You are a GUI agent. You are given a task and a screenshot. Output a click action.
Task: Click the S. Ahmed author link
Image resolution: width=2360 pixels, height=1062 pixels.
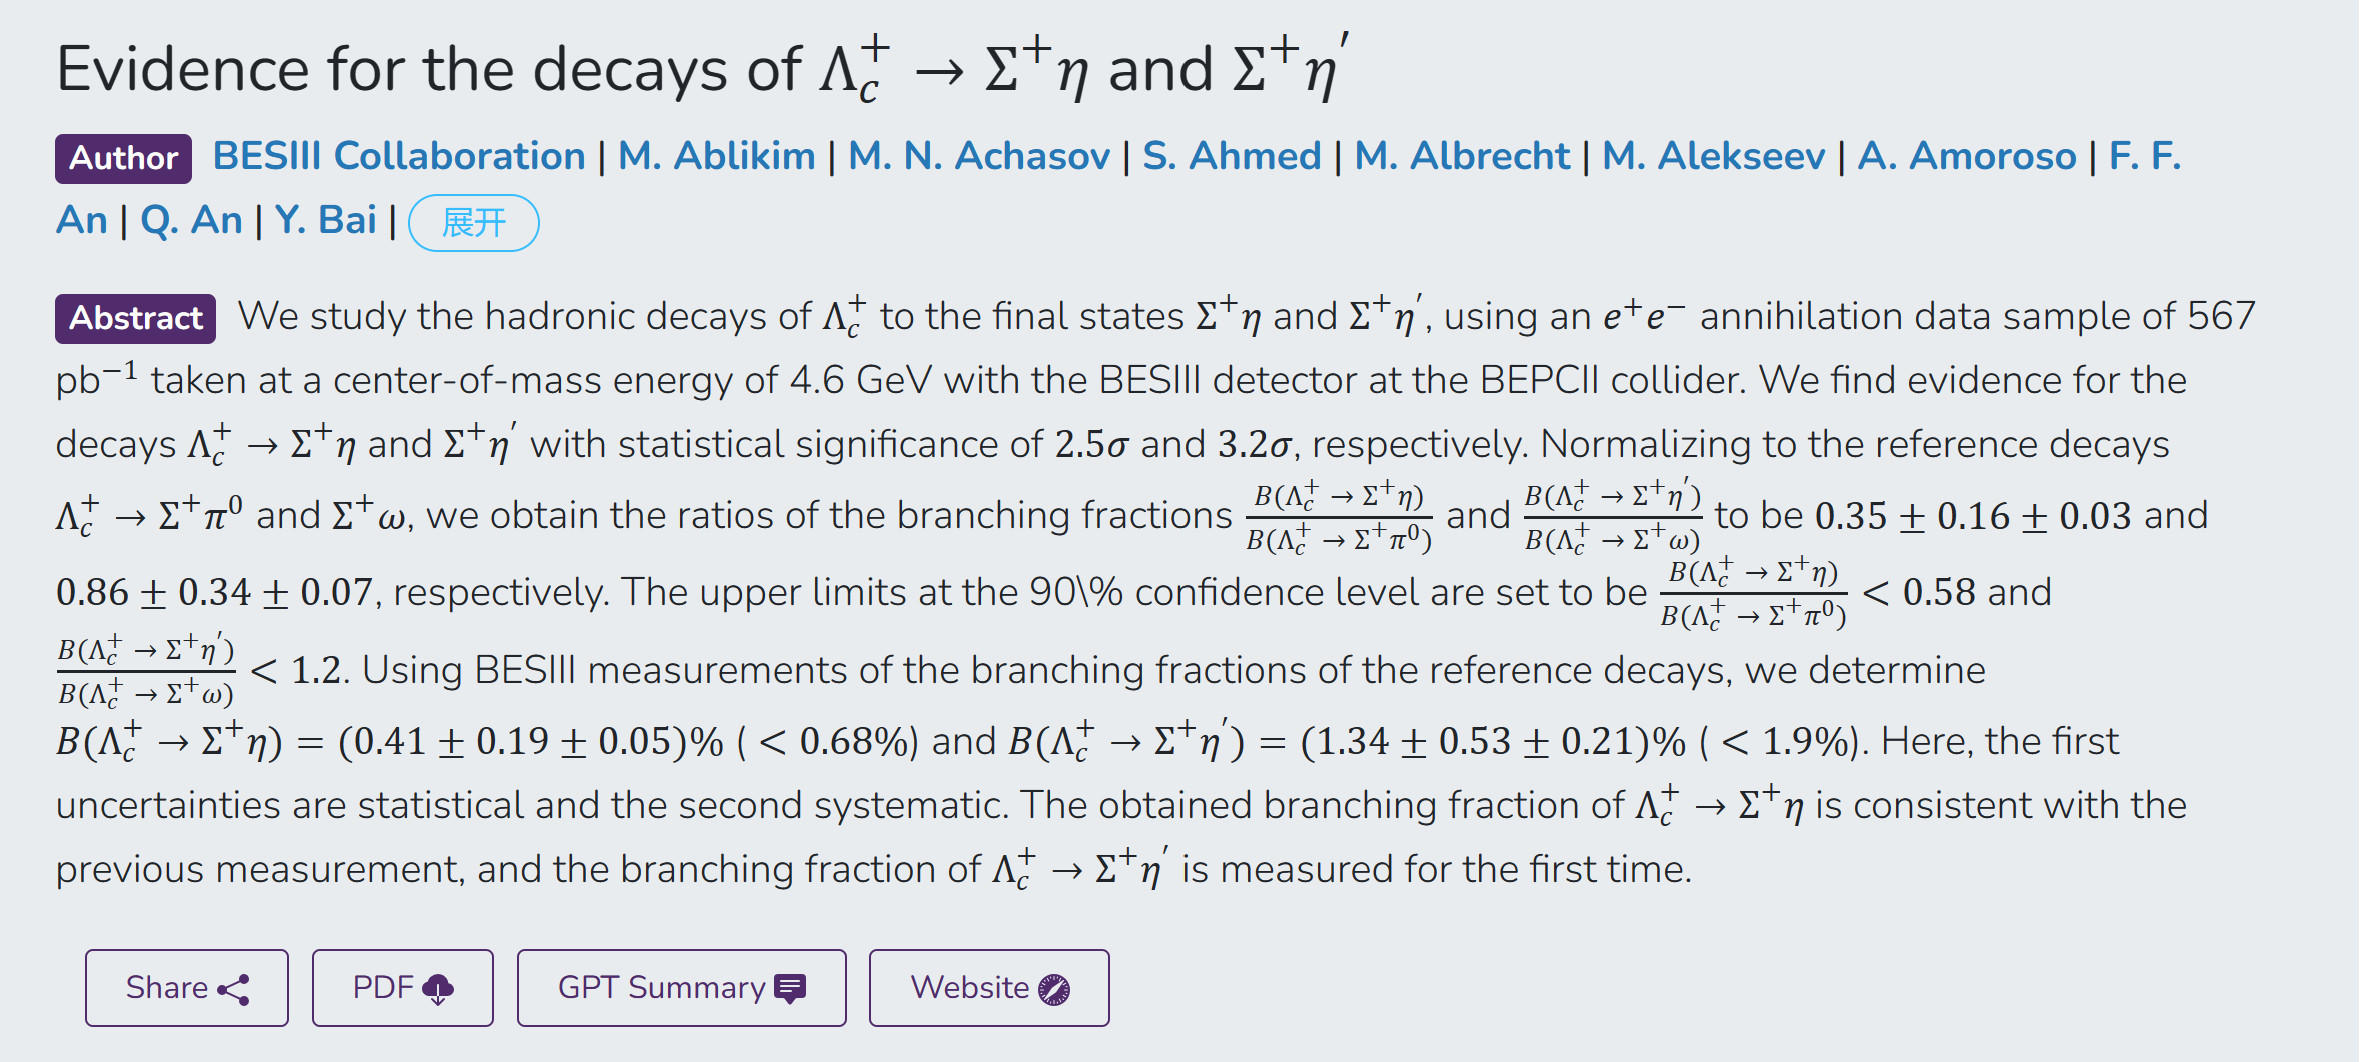tap(1232, 157)
